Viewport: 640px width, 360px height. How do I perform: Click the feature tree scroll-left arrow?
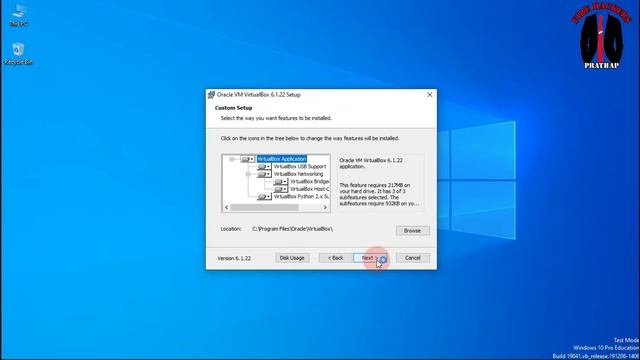pyautogui.click(x=227, y=208)
